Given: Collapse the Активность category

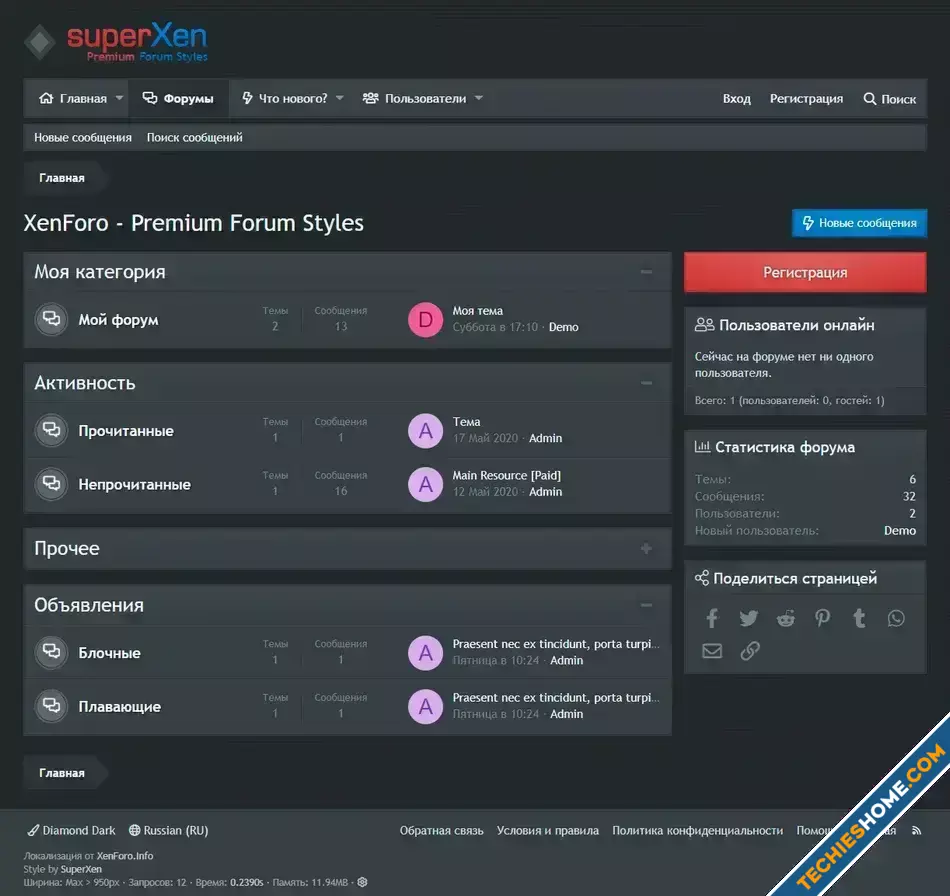Looking at the screenshot, I should 646,383.
